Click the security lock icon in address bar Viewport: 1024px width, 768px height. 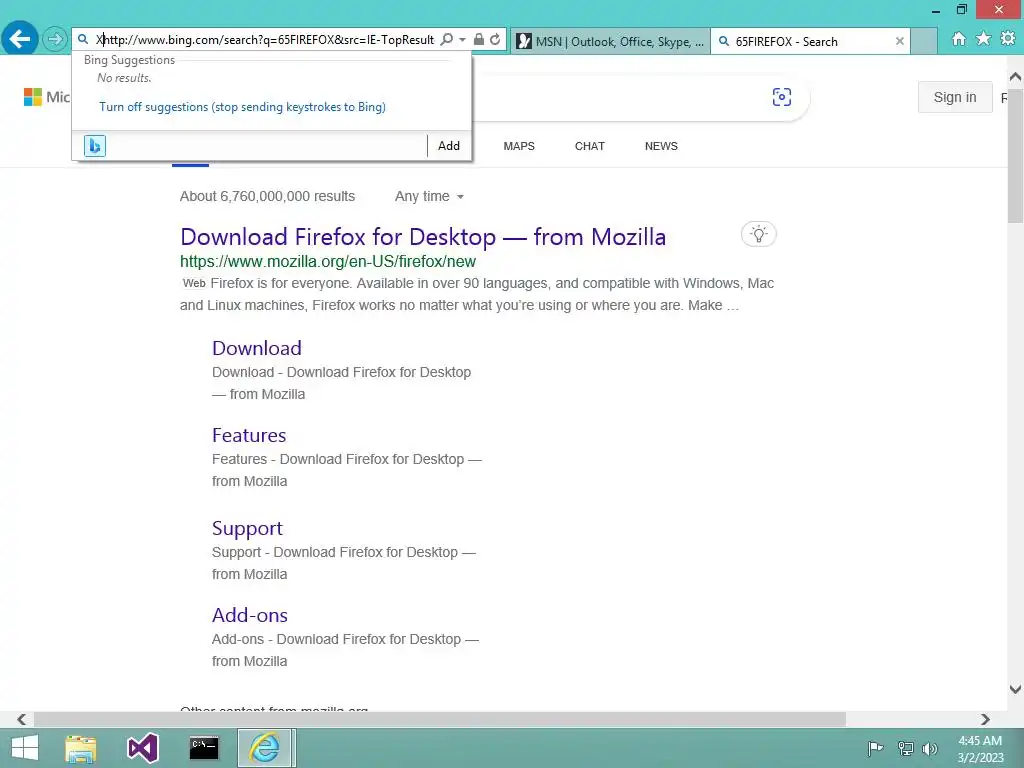(479, 40)
